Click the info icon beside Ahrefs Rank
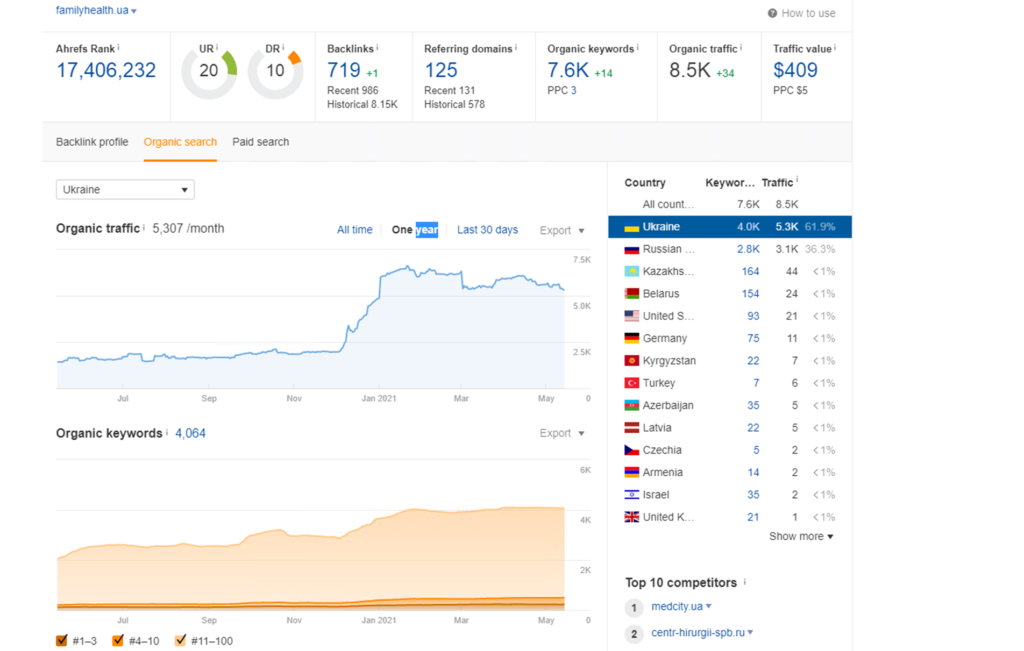Viewport: 1024px width, 651px height. point(118,47)
